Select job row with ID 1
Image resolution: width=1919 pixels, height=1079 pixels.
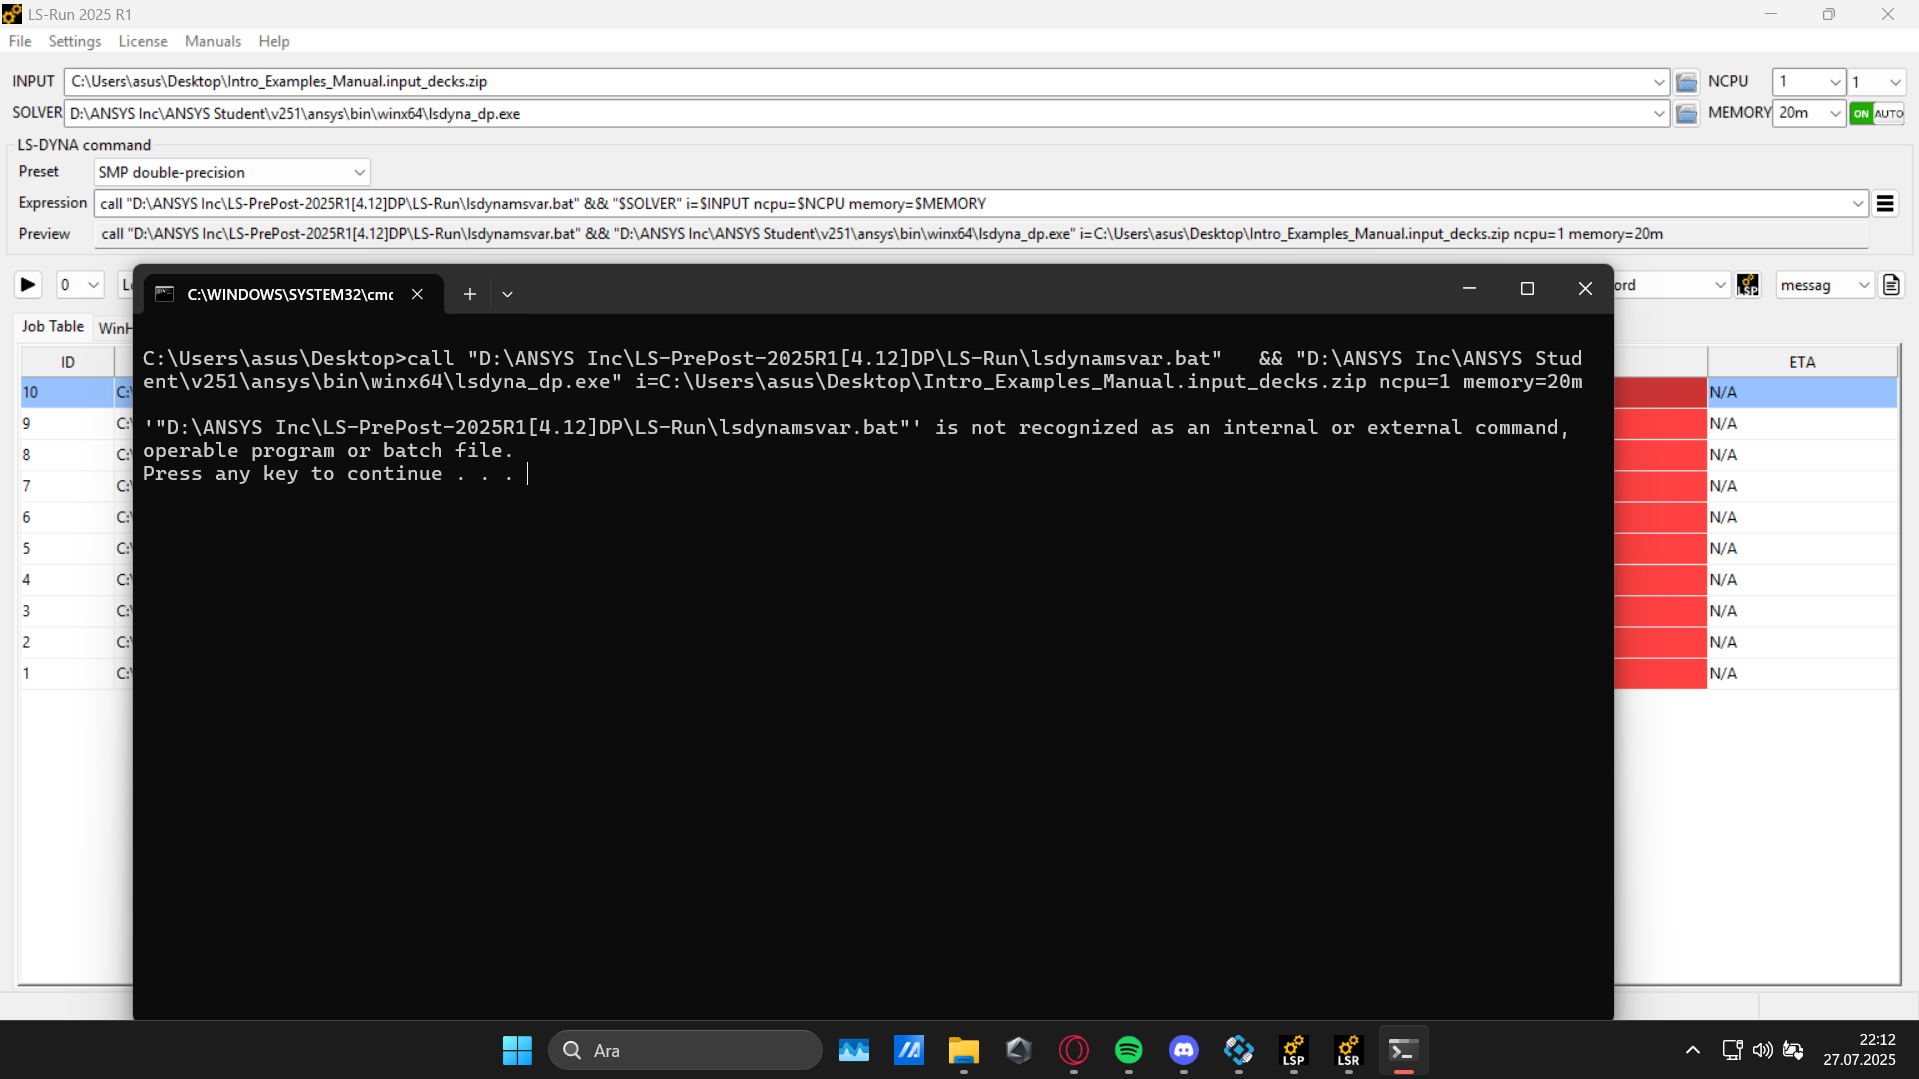tap(67, 673)
